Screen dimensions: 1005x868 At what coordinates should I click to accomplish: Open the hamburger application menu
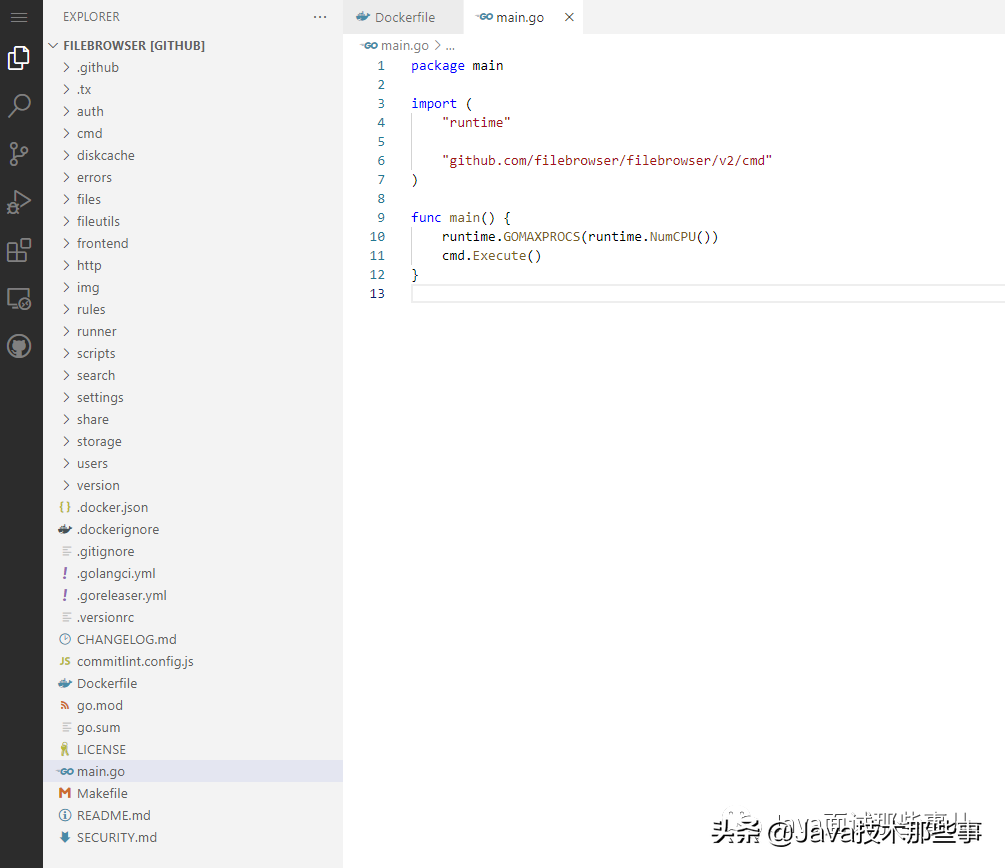pyautogui.click(x=19, y=17)
